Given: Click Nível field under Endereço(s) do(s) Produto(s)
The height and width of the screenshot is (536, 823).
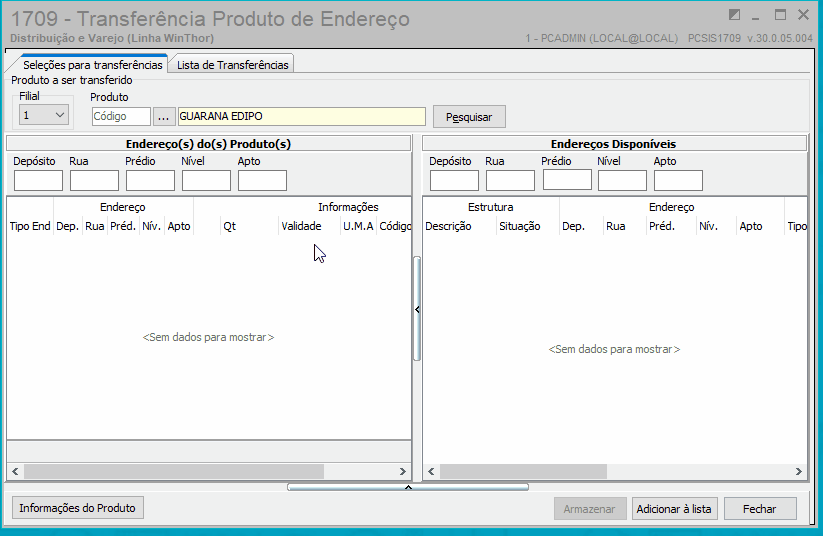Looking at the screenshot, I should 206,181.
